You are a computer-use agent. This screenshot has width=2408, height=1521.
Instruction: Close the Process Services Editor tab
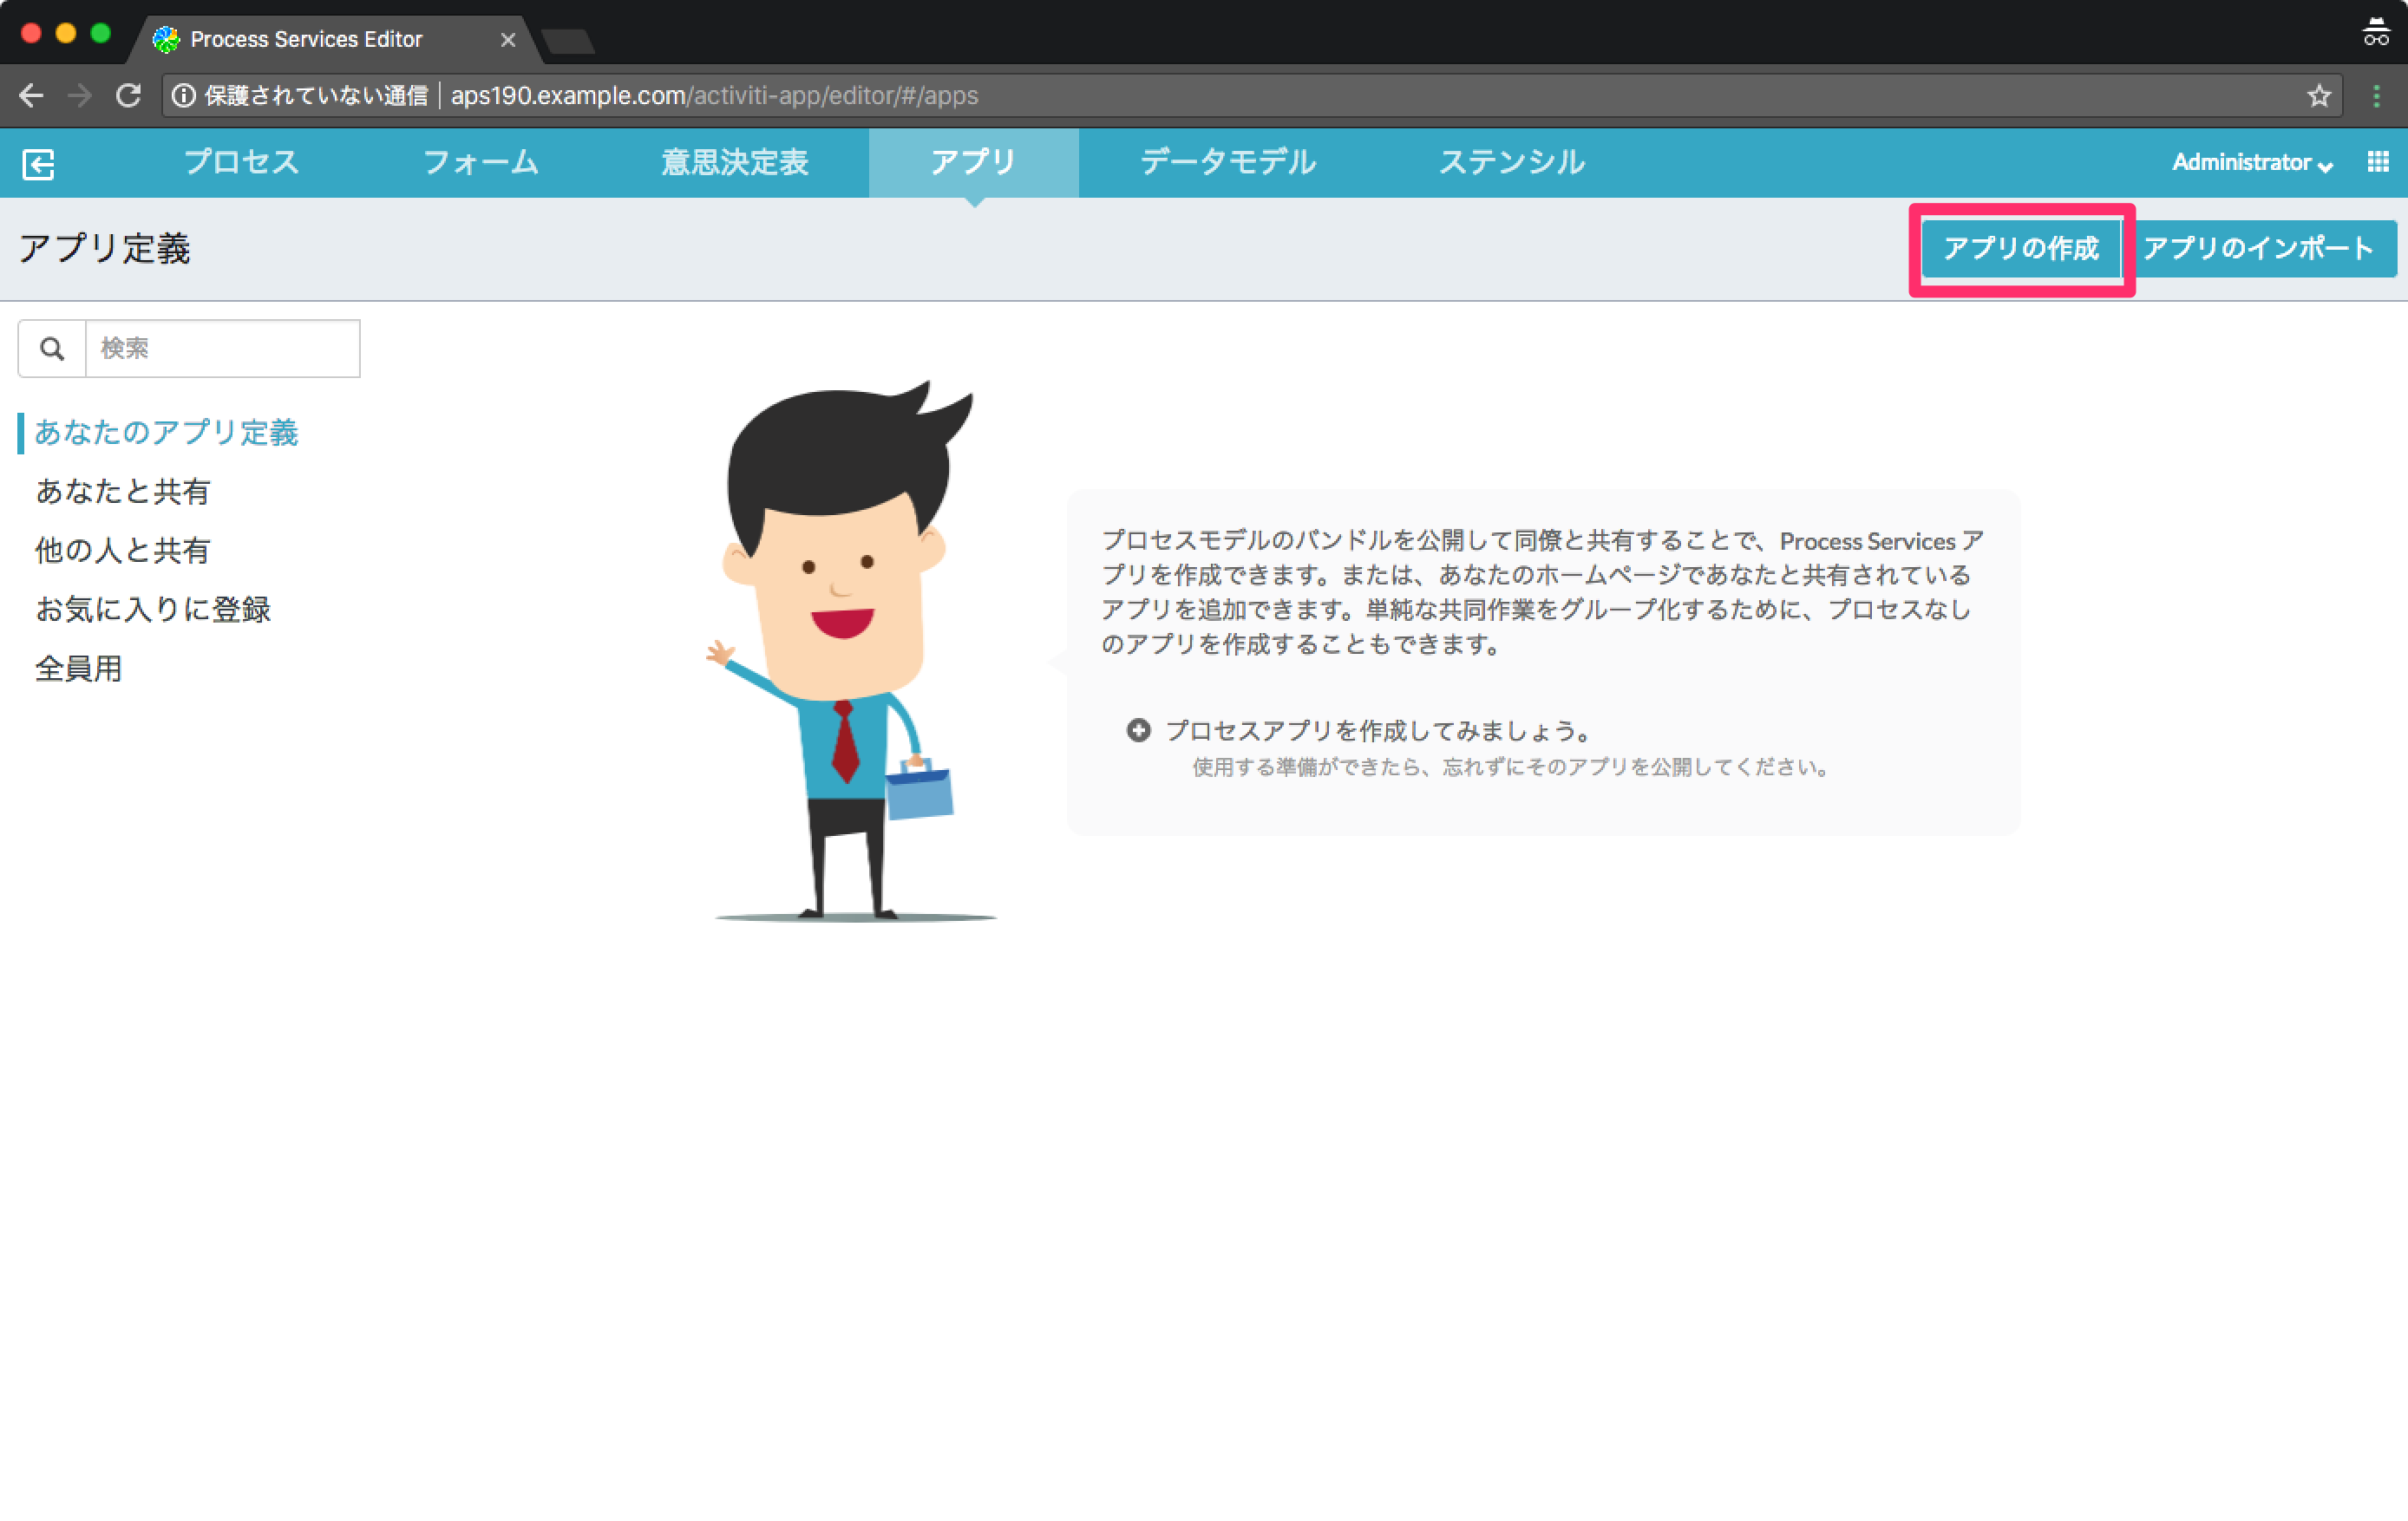pos(508,39)
